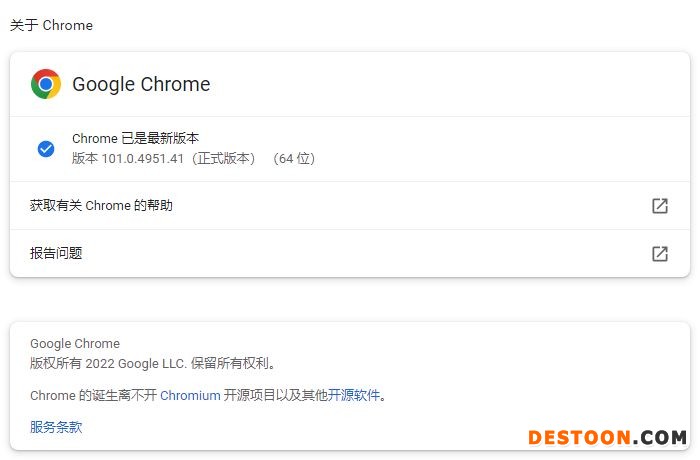Click the blue update checkmark icon
Image resolution: width=700 pixels, height=460 pixels.
(46, 148)
